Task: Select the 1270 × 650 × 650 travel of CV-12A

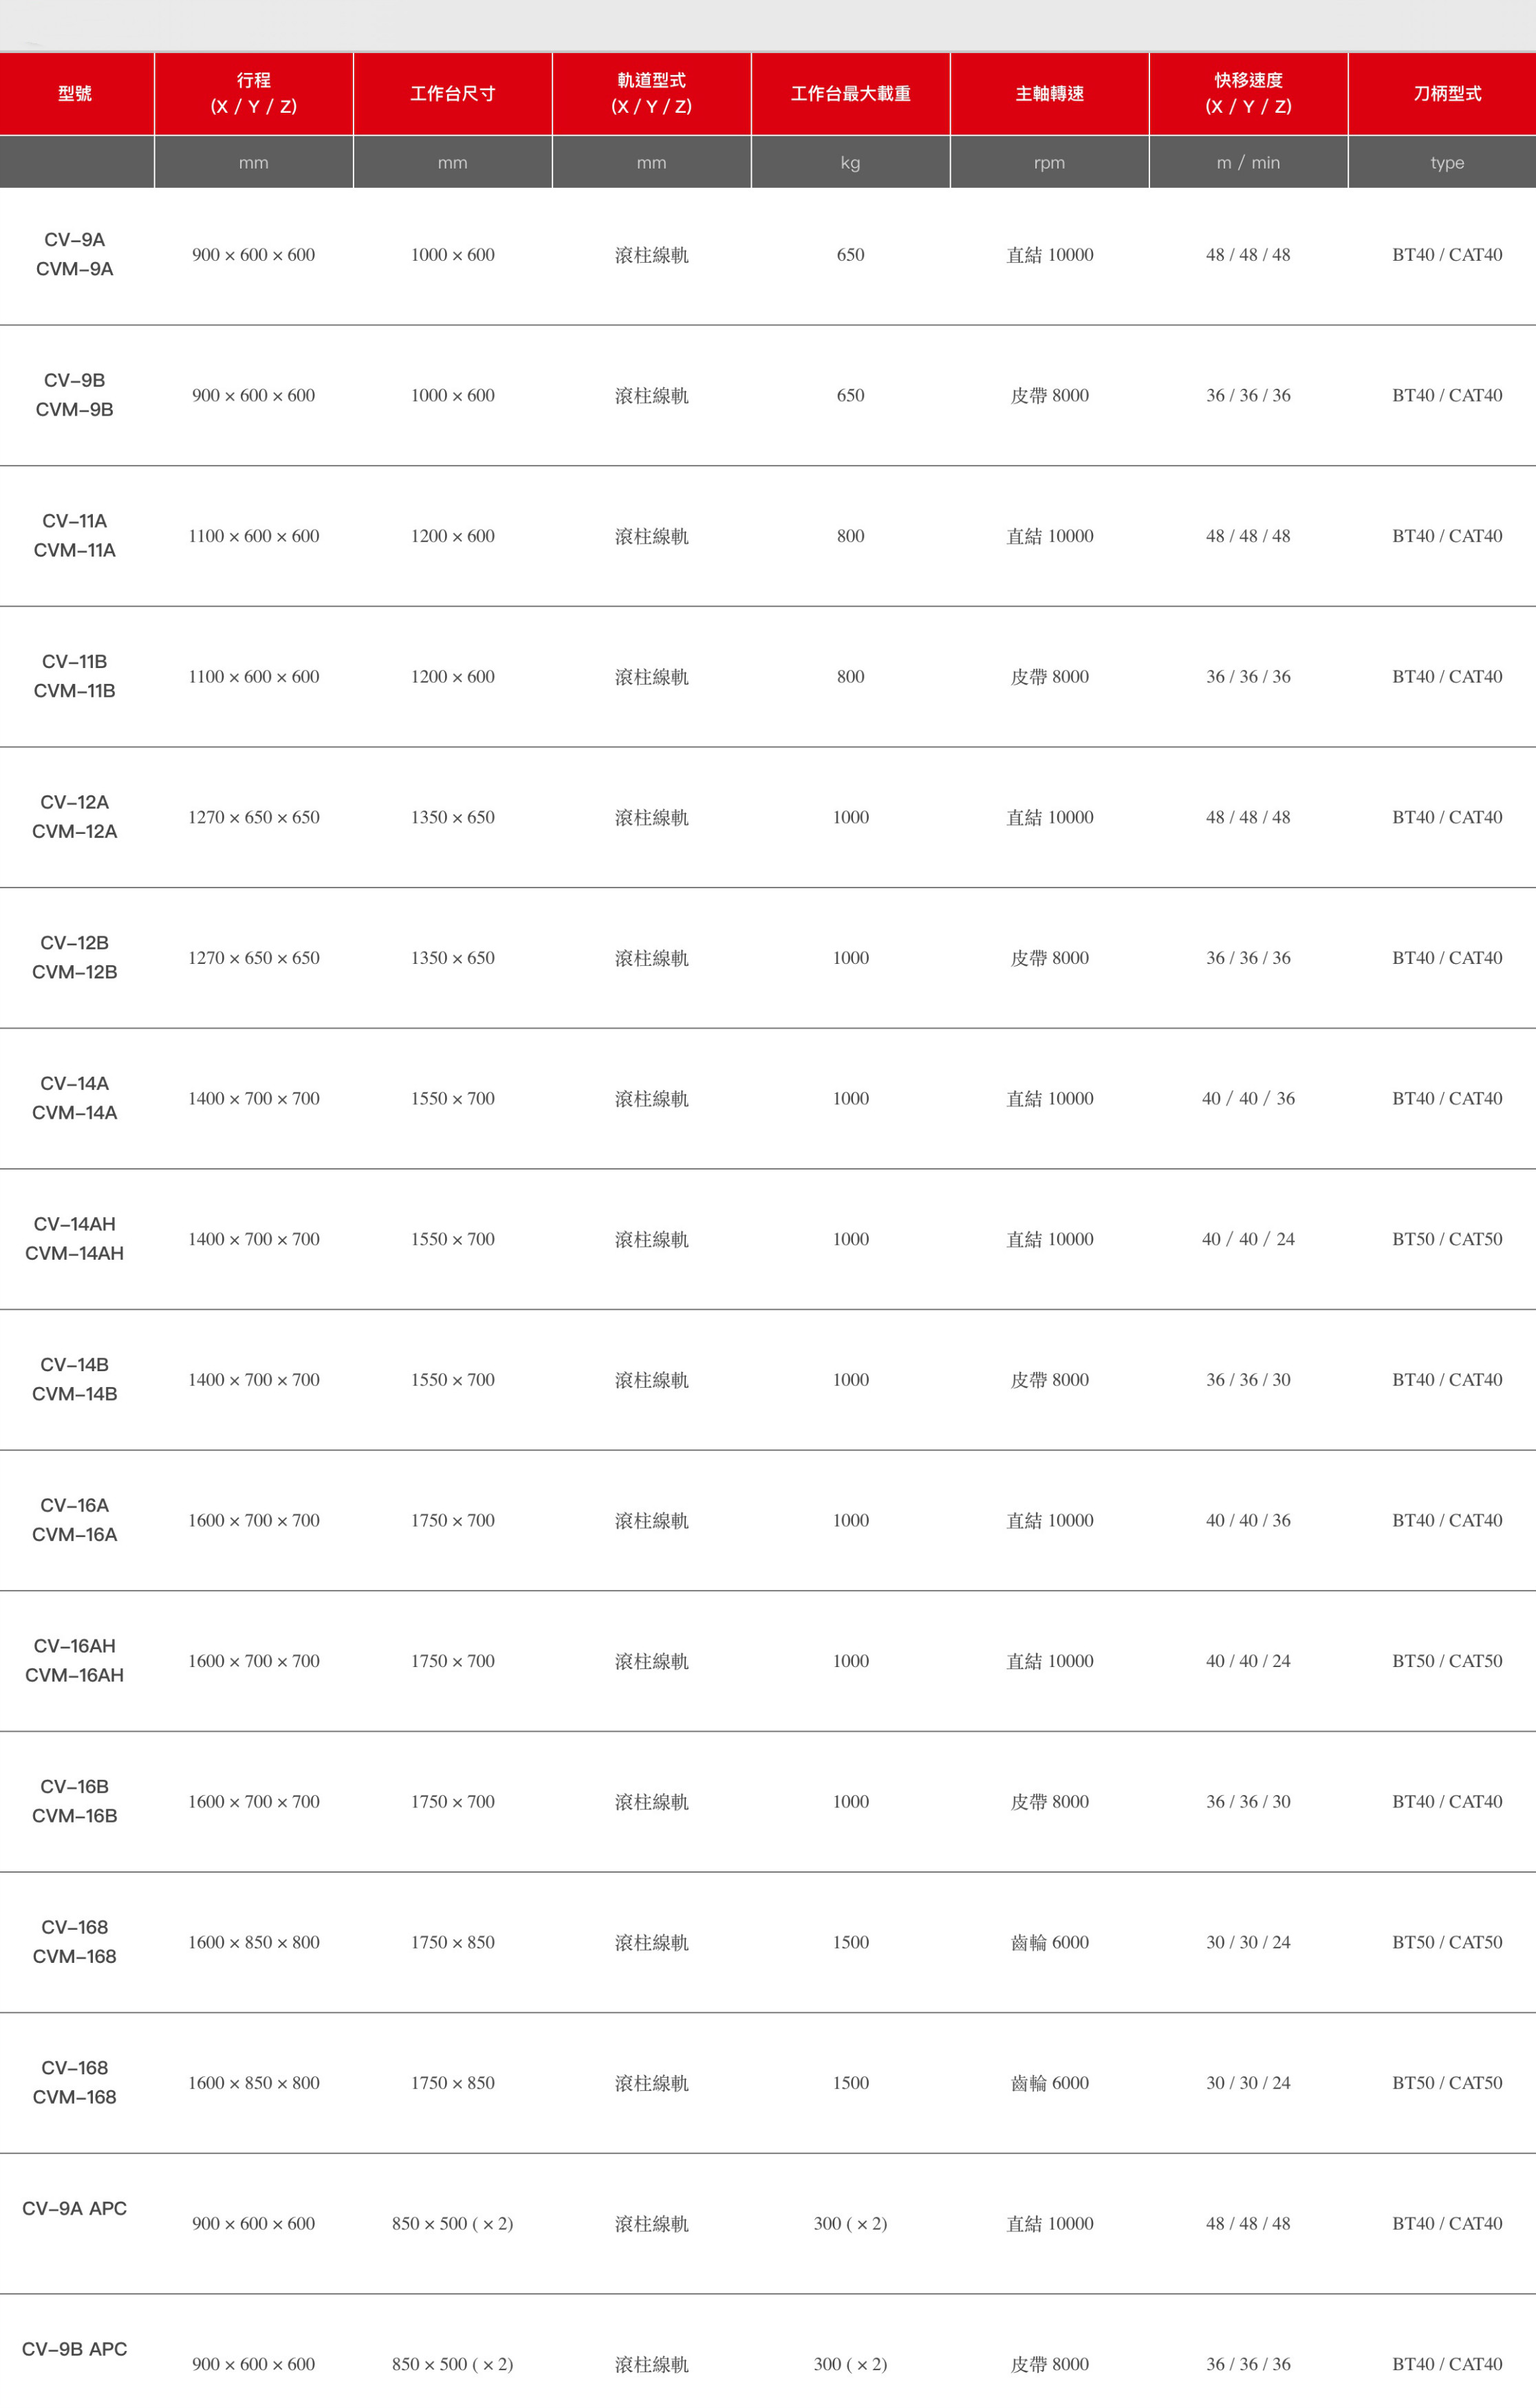Action: [254, 817]
